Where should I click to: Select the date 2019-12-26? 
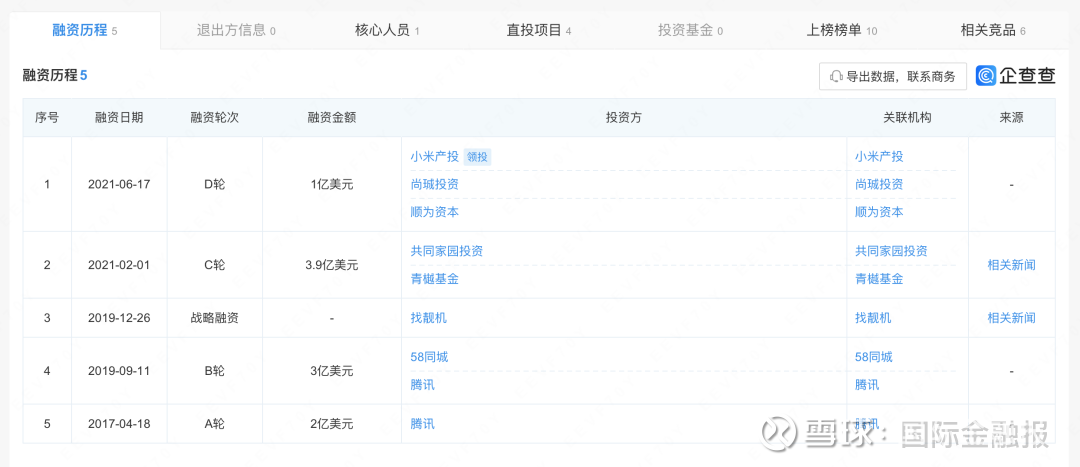pos(119,318)
